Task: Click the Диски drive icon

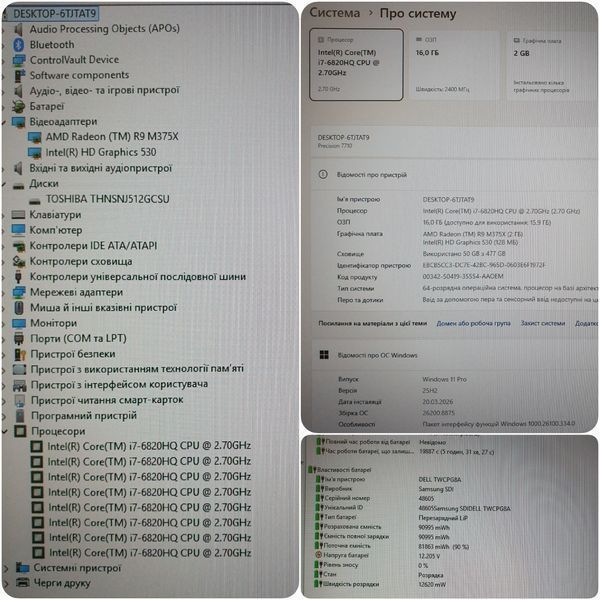Action: (x=18, y=186)
